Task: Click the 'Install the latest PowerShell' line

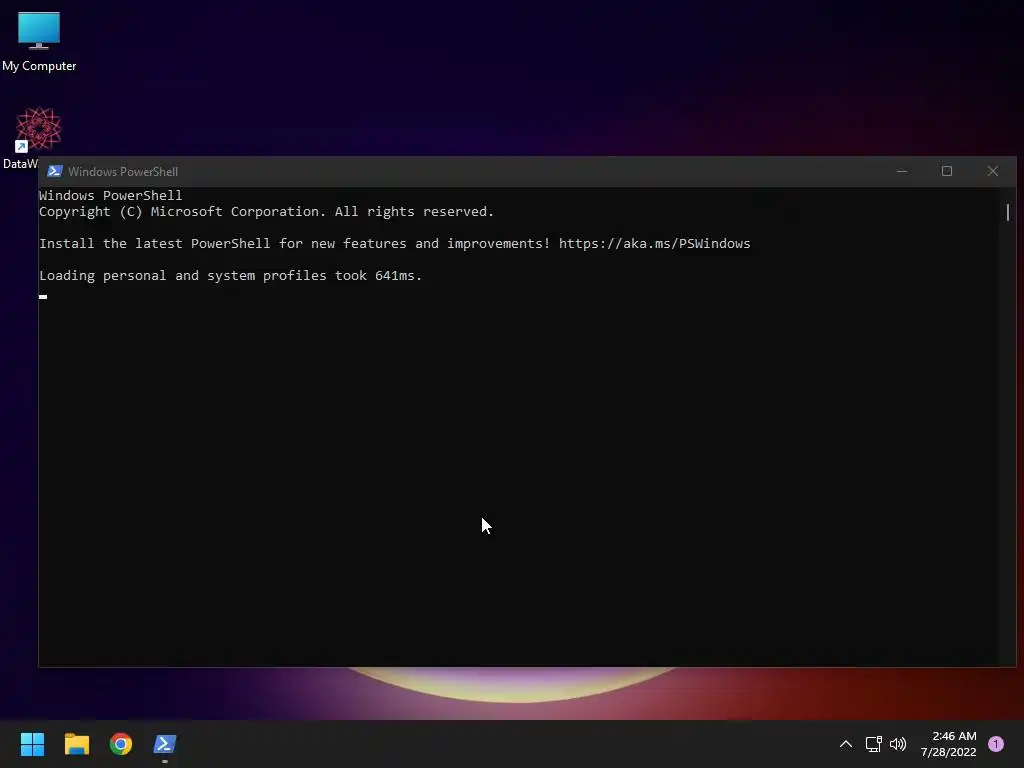Action: pos(394,244)
